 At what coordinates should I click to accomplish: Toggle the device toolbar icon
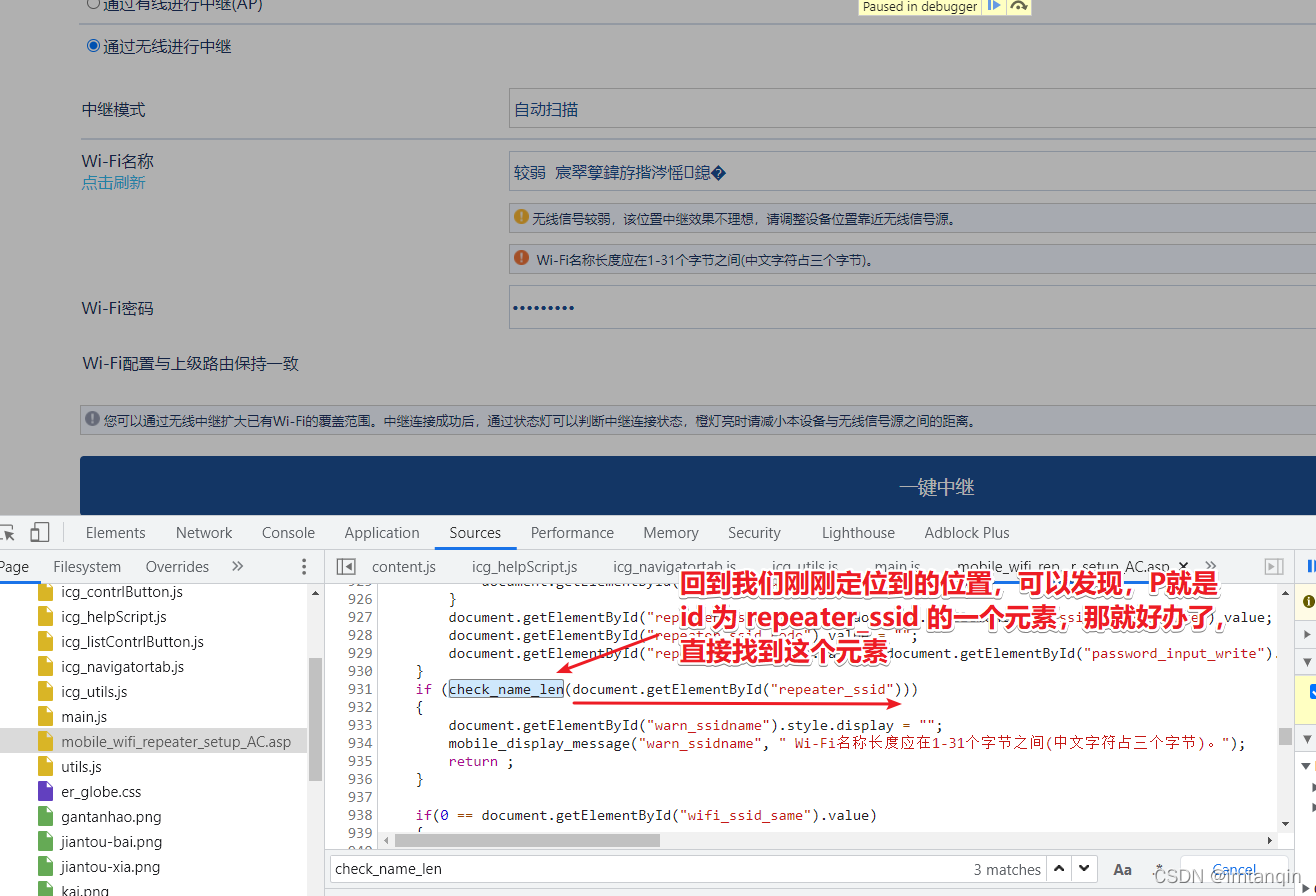click(40, 532)
